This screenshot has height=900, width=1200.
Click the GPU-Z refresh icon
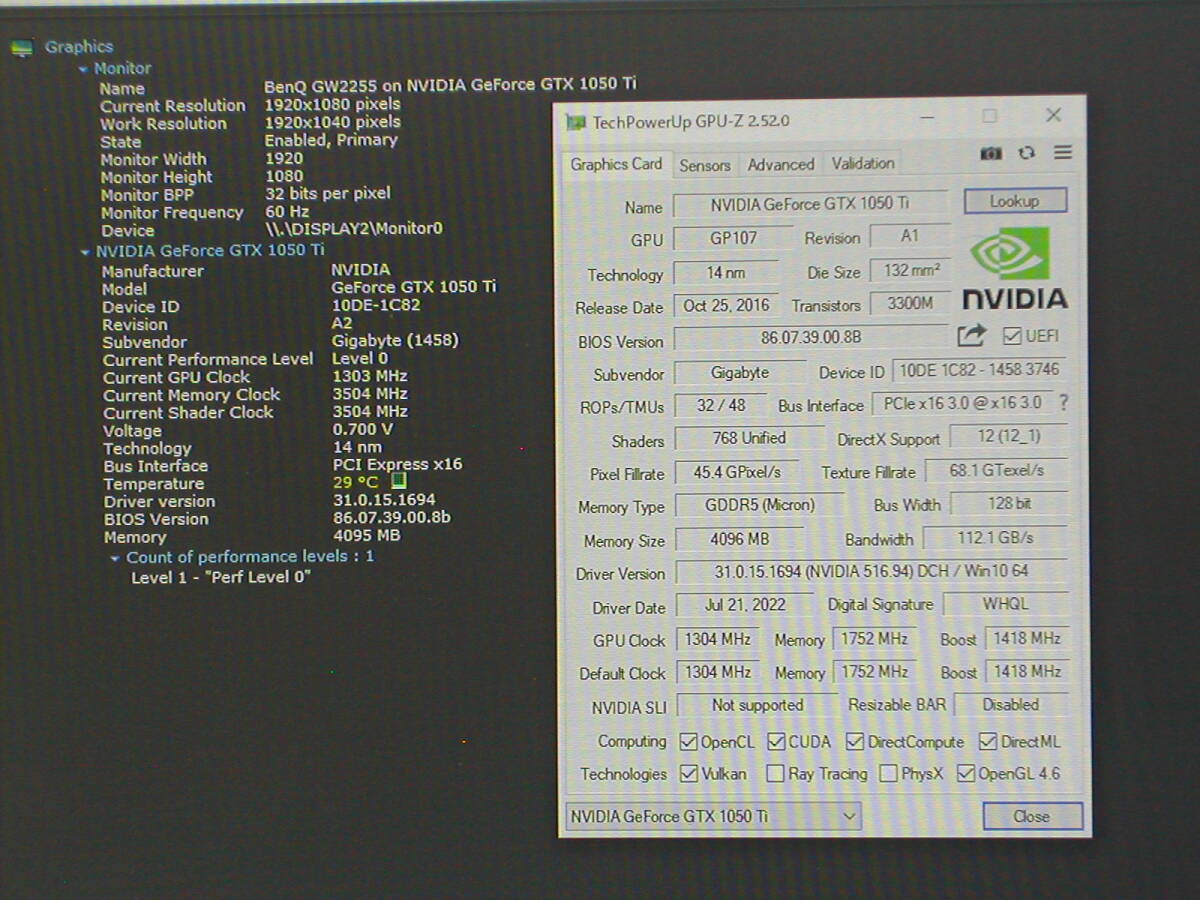click(x=1026, y=153)
